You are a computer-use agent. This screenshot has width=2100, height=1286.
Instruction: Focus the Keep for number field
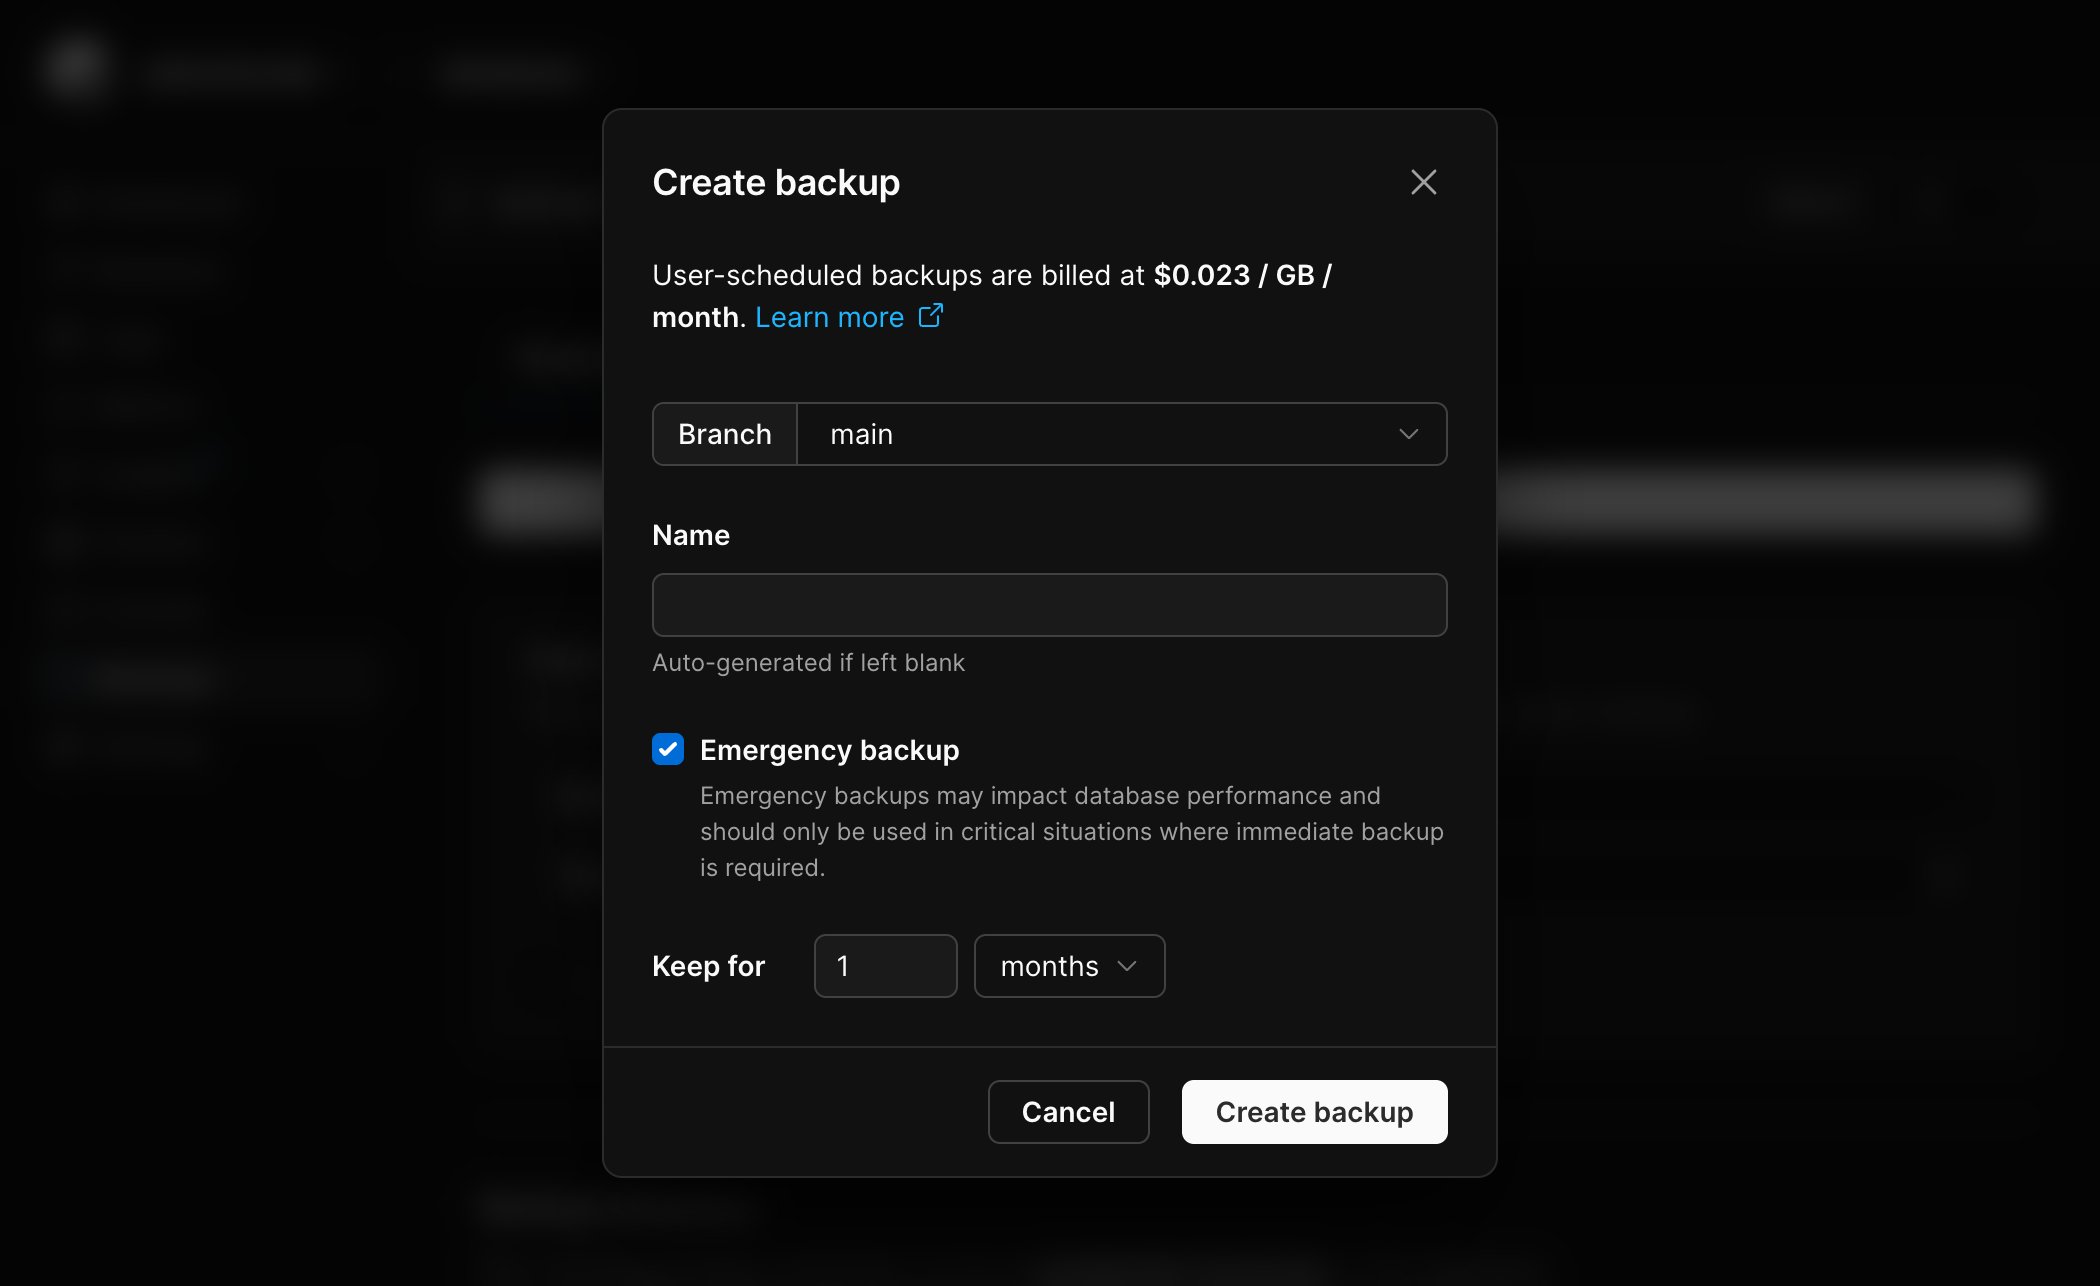[885, 966]
